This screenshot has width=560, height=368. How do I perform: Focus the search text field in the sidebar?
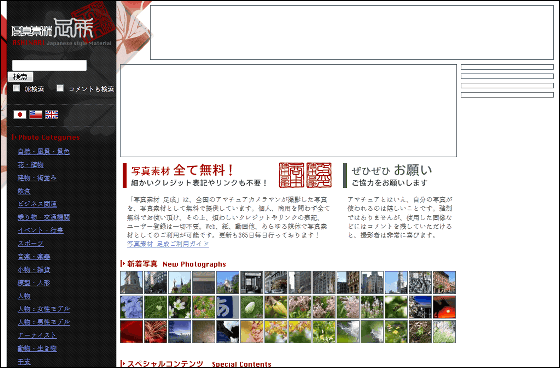(49, 65)
